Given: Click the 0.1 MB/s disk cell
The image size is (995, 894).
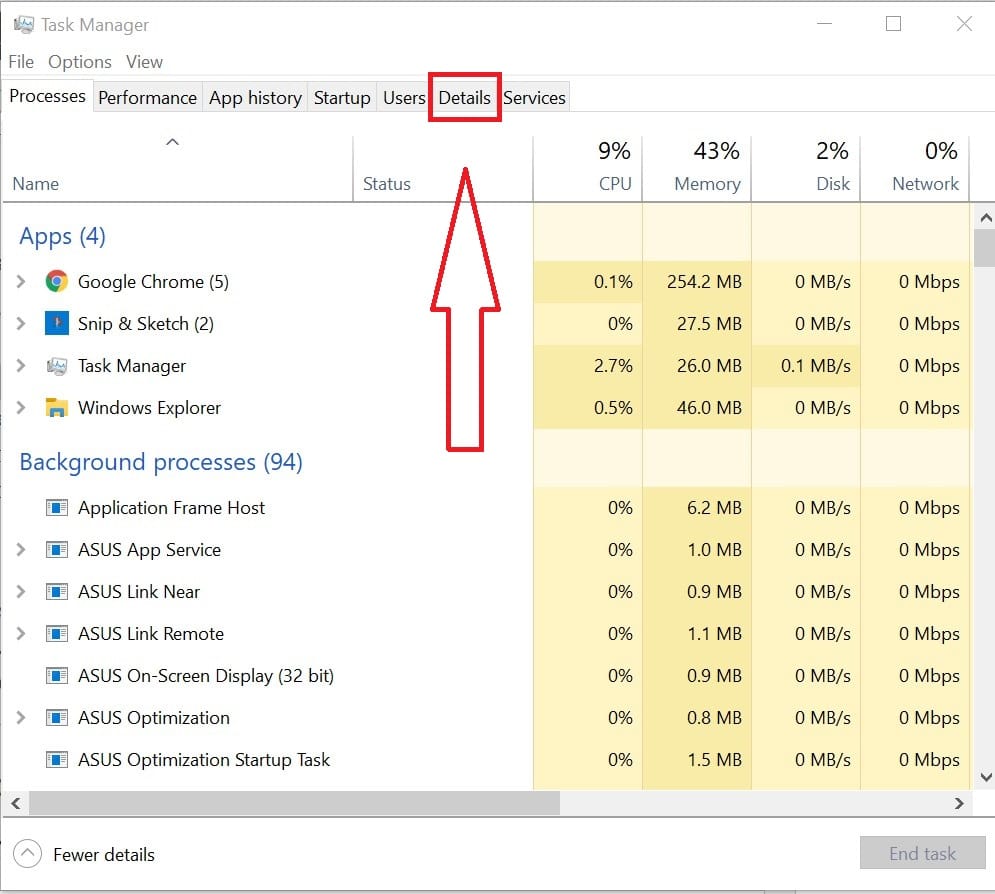Looking at the screenshot, I should click(x=806, y=365).
